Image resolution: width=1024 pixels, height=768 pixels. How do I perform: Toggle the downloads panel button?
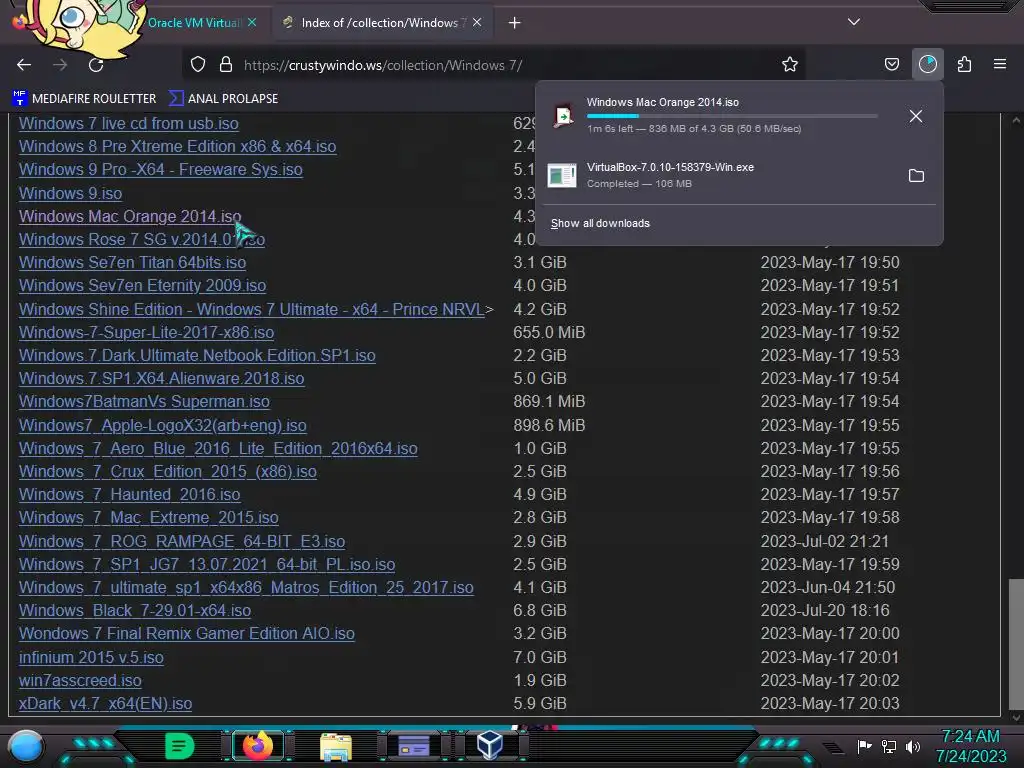pos(927,65)
